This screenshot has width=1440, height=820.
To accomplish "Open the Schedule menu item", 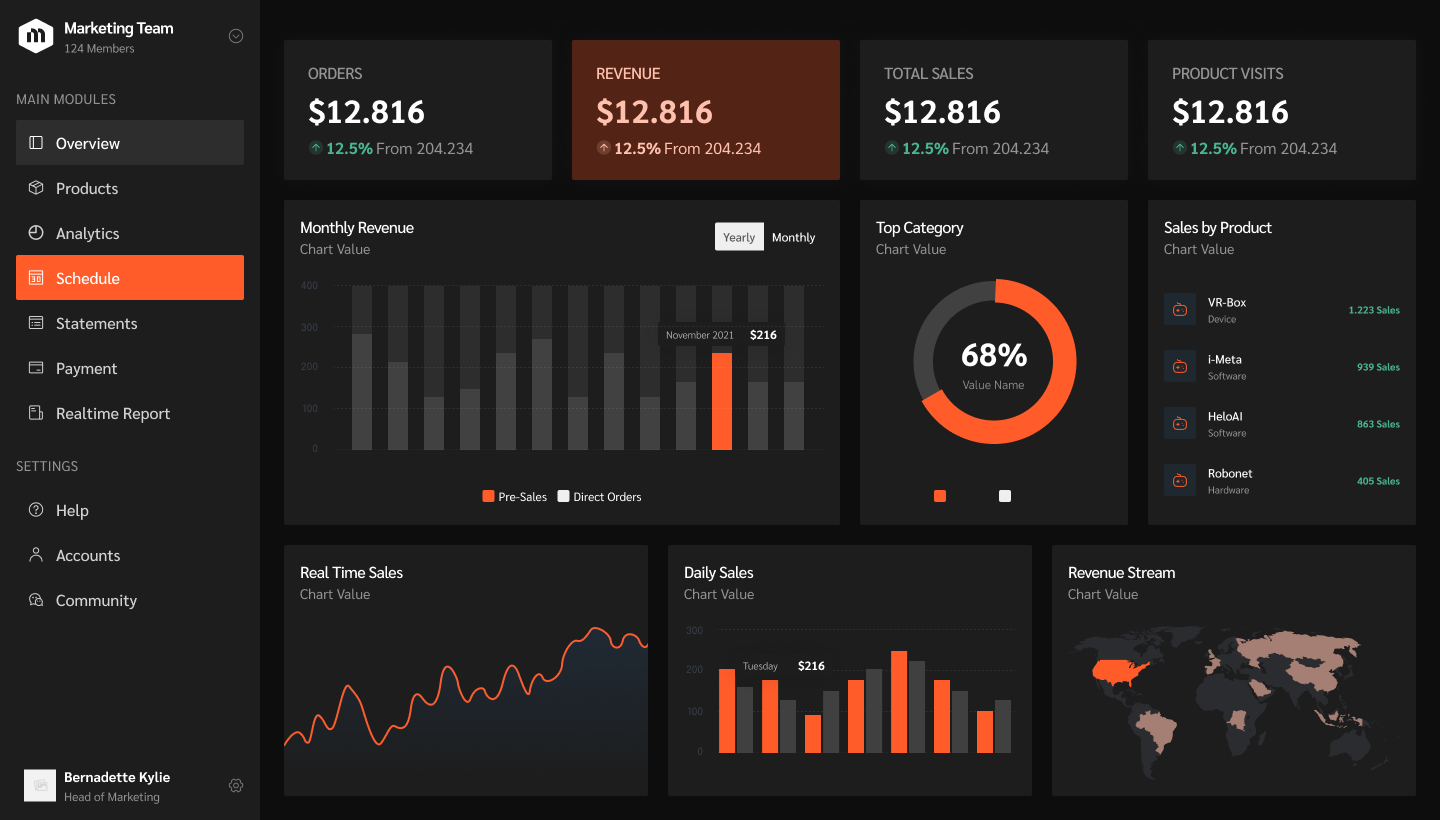I will pos(130,278).
